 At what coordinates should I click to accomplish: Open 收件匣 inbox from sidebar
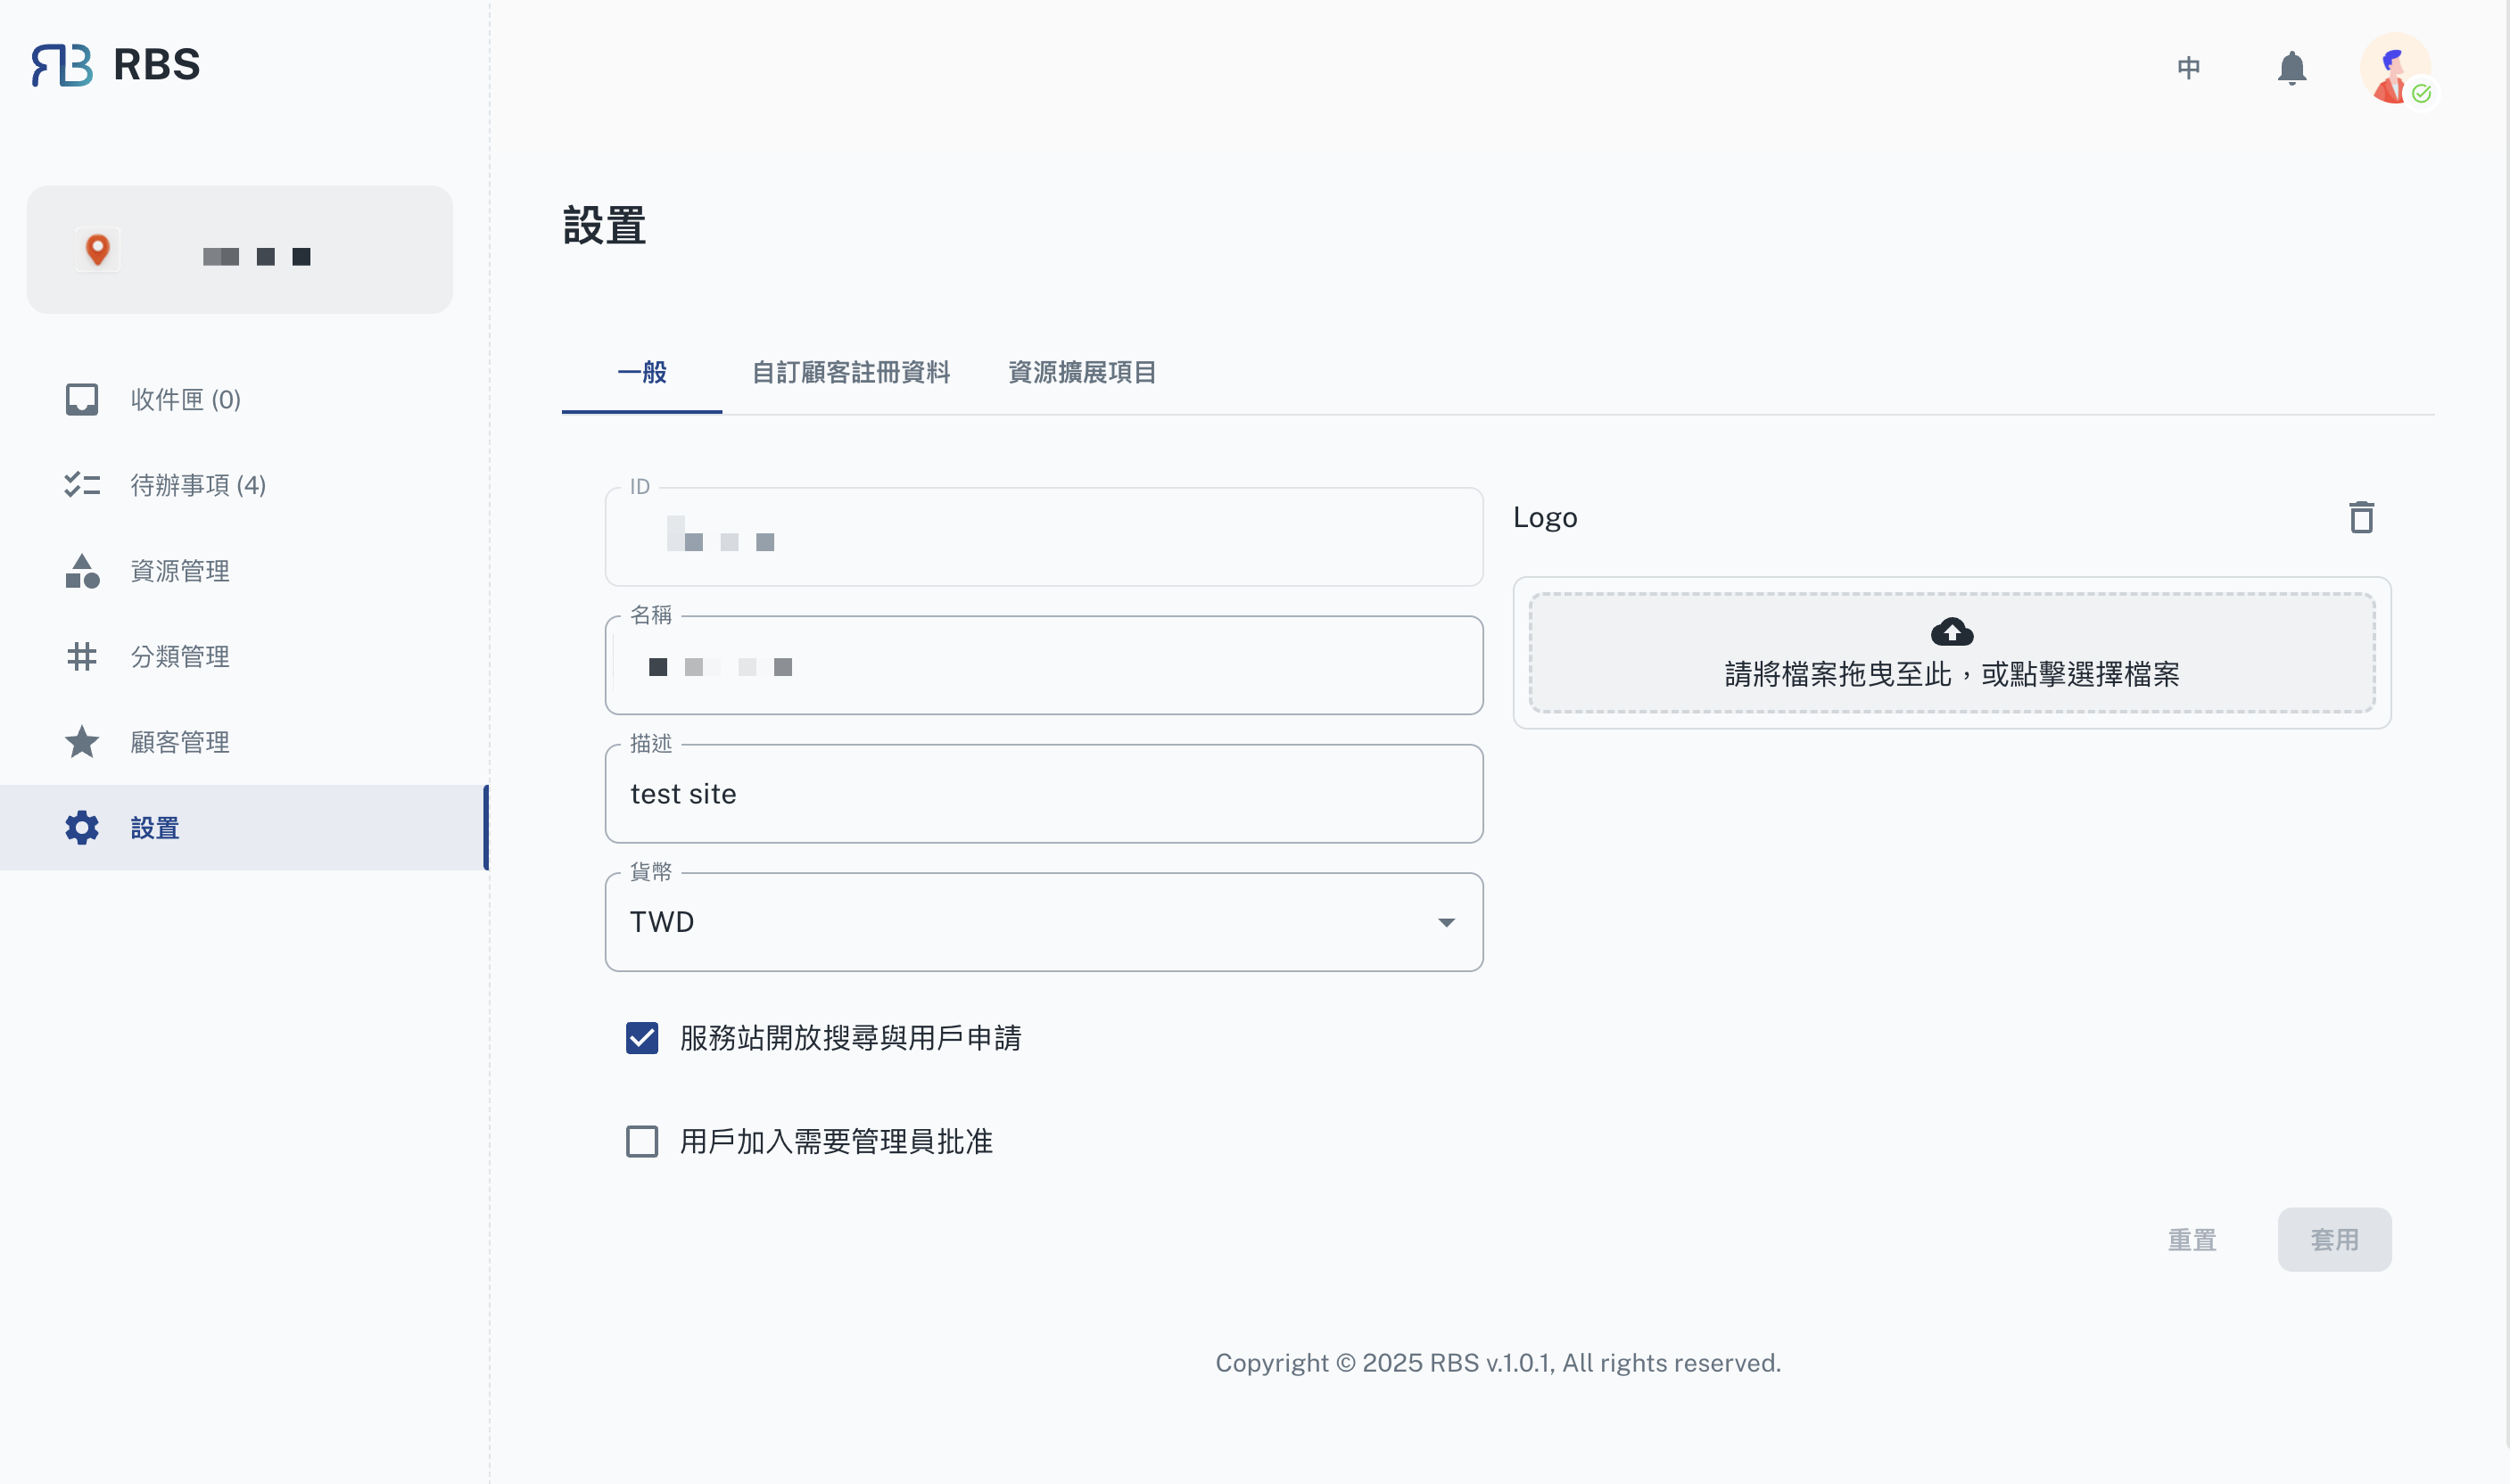tap(185, 400)
